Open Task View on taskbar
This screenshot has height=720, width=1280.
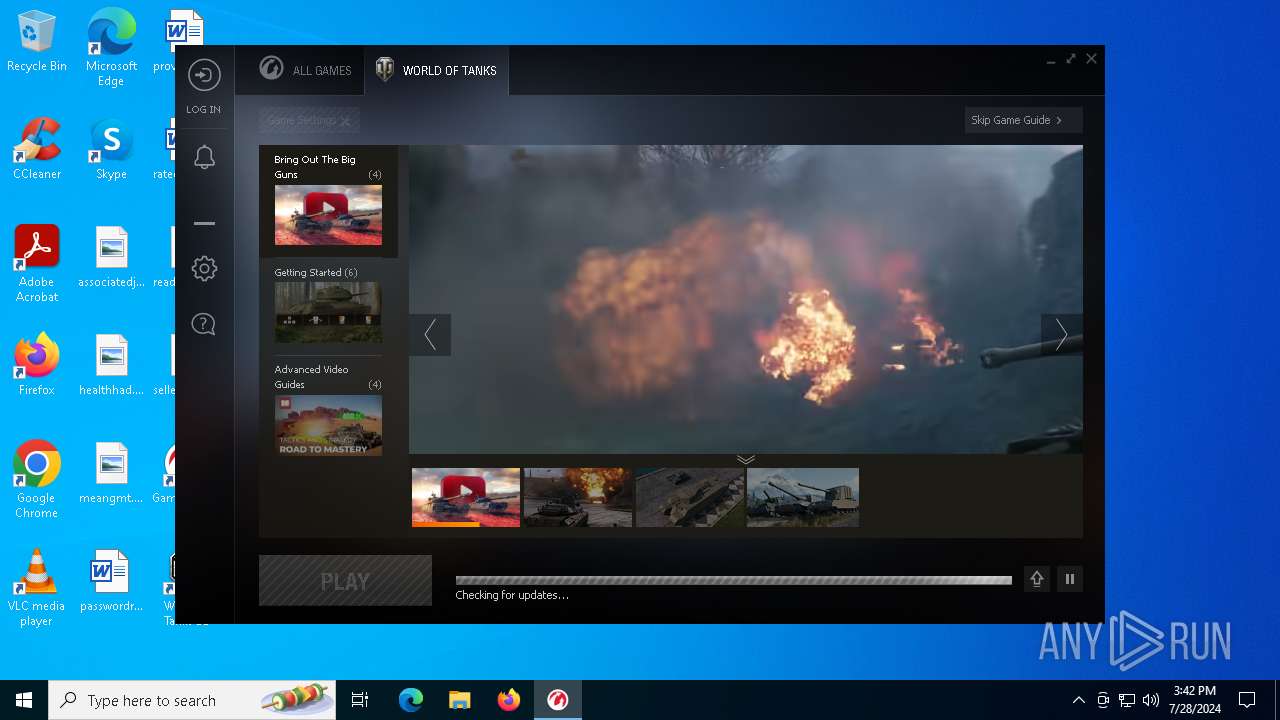coord(360,700)
